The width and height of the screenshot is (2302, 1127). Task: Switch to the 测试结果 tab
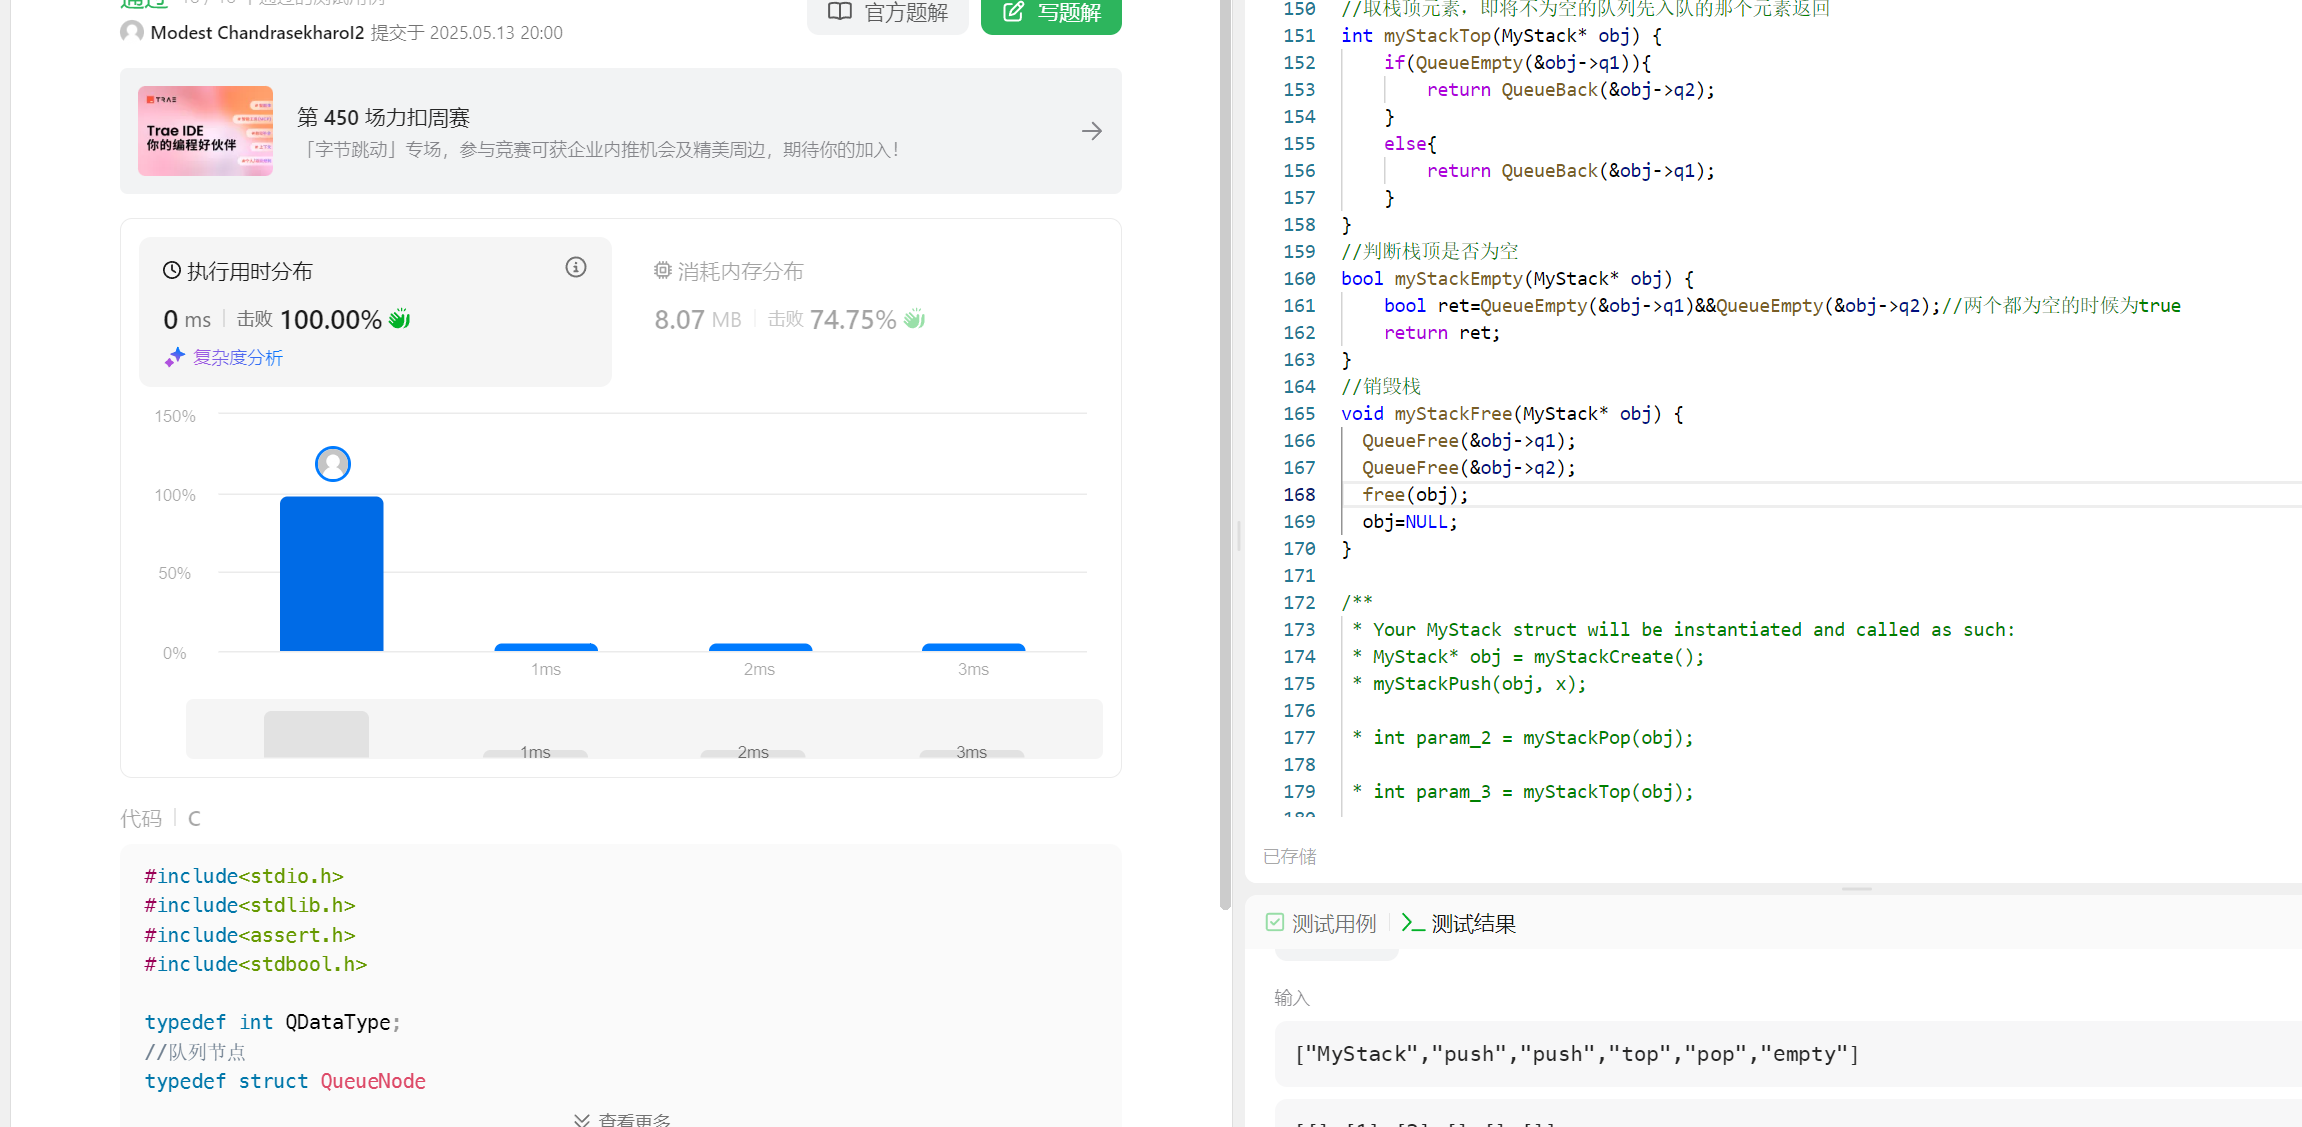click(x=1459, y=923)
